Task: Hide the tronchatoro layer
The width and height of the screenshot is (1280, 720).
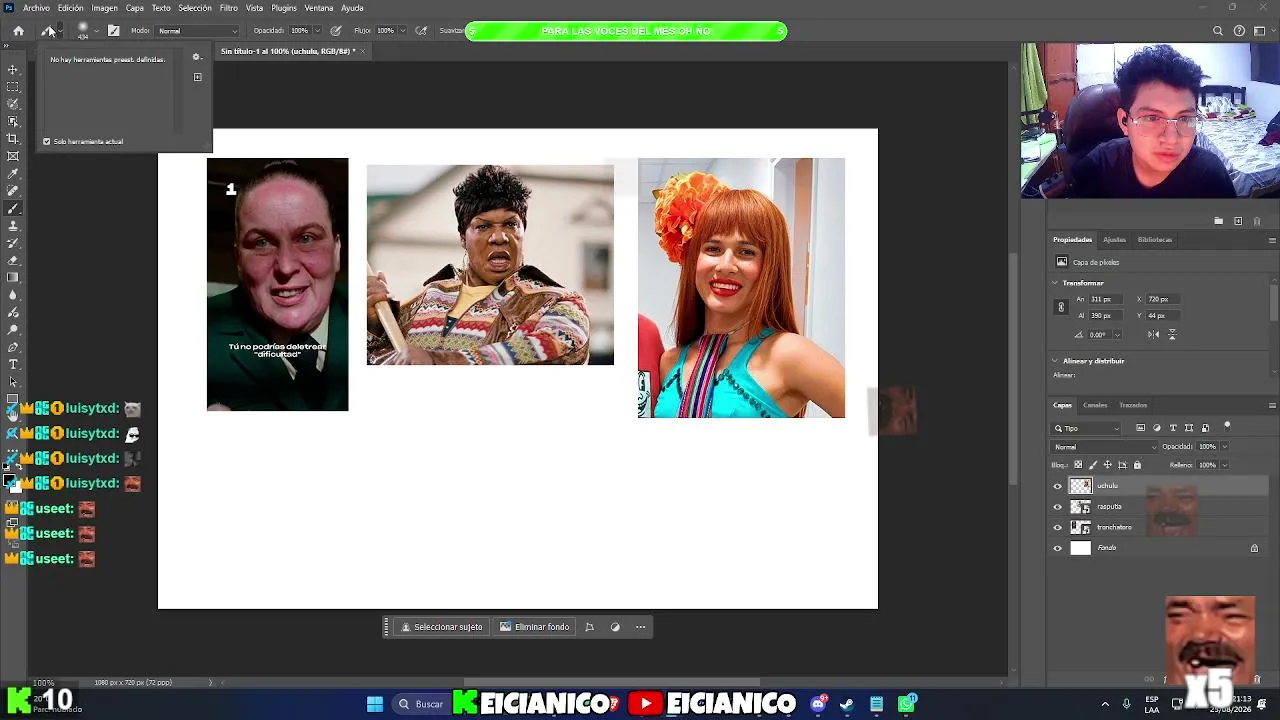Action: (1058, 527)
